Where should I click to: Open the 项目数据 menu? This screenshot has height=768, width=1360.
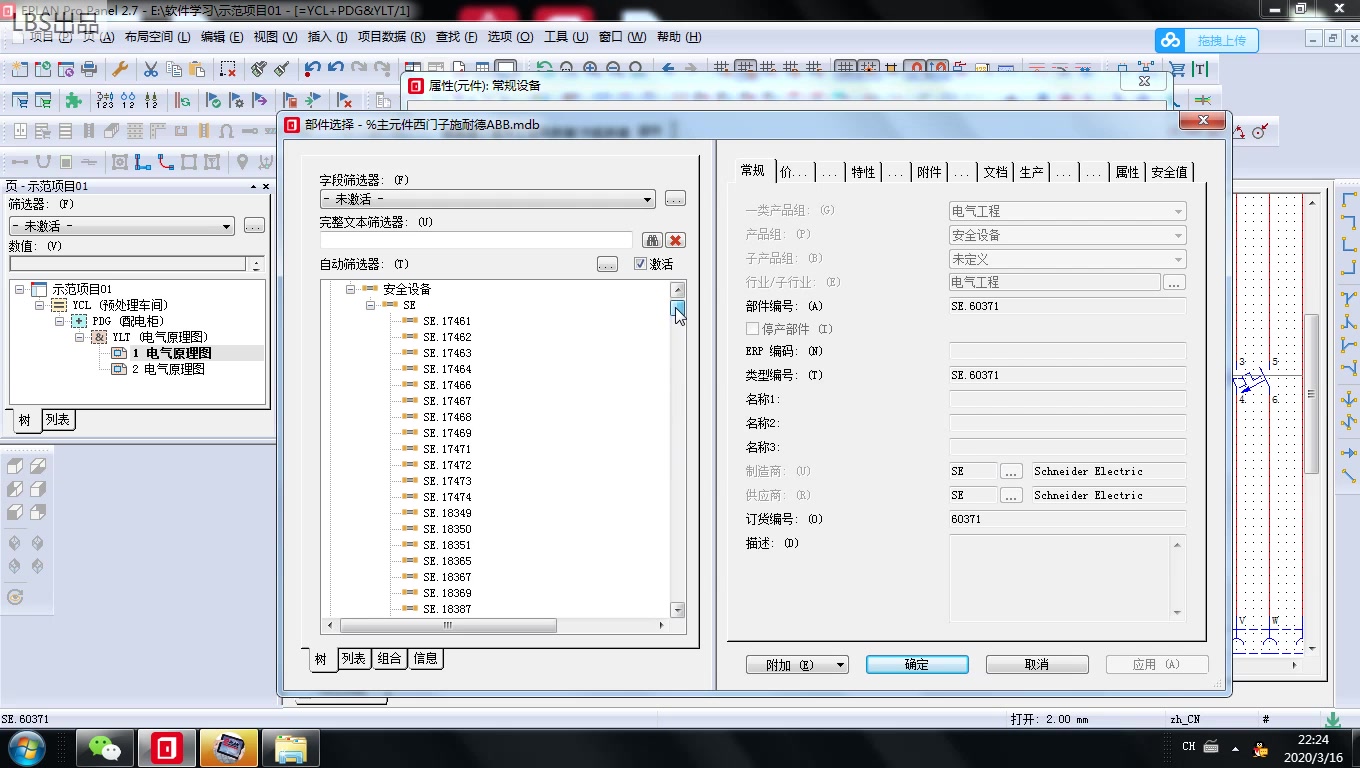tap(390, 37)
